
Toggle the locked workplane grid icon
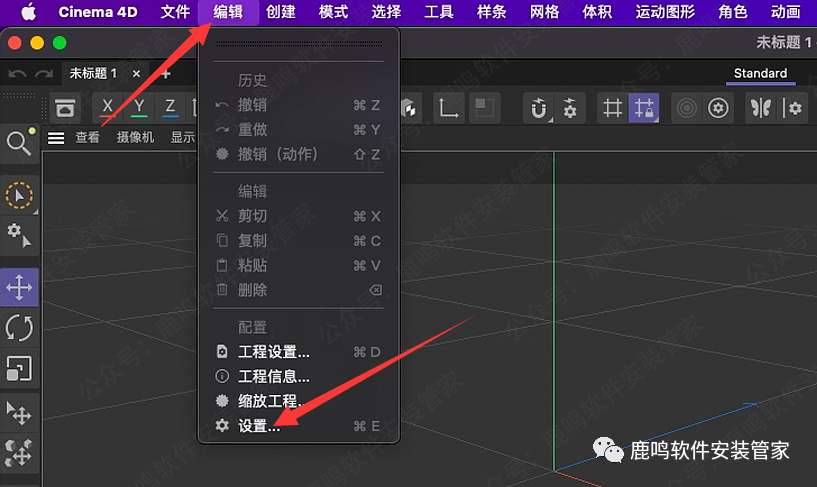coord(644,108)
